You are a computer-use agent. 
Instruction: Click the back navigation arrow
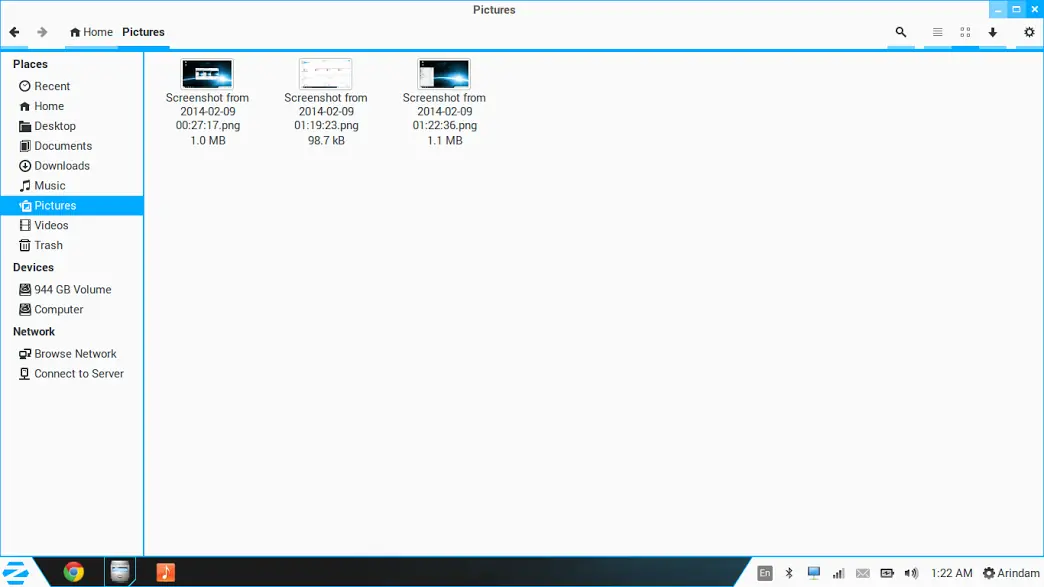pyautogui.click(x=14, y=32)
